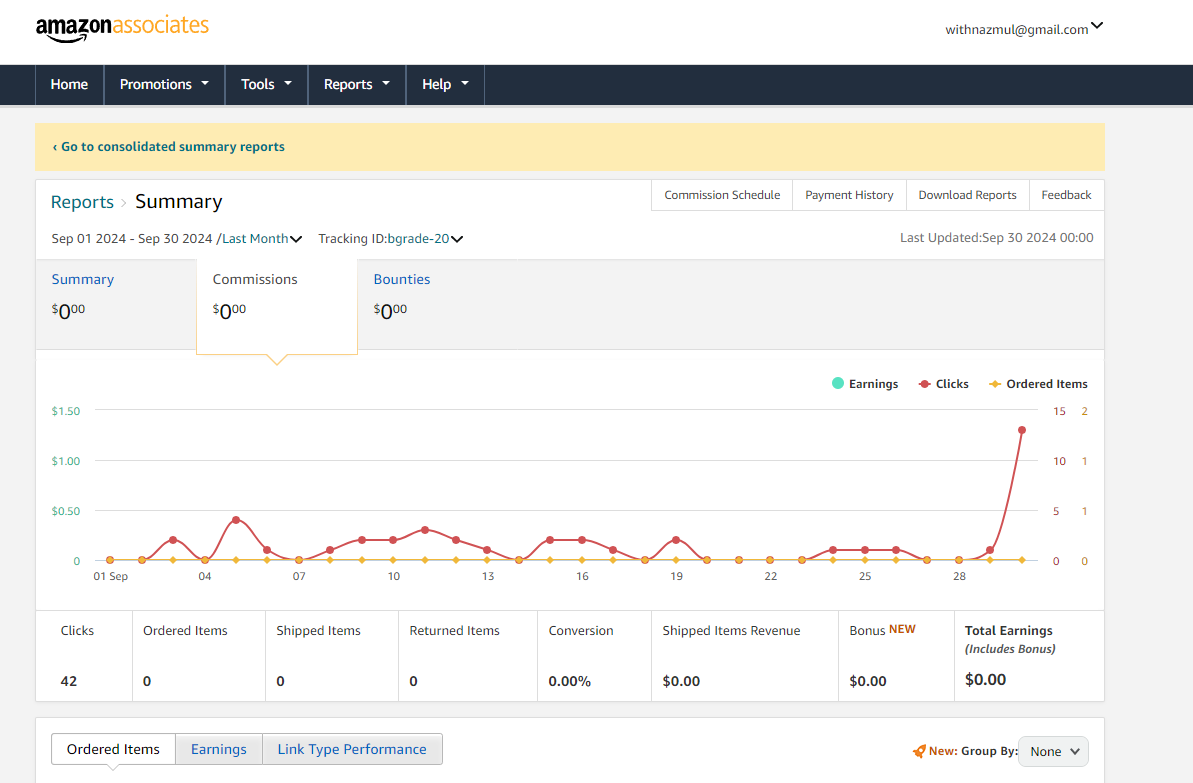Select the Commissions tab
The image size is (1193, 783).
[x=277, y=306]
